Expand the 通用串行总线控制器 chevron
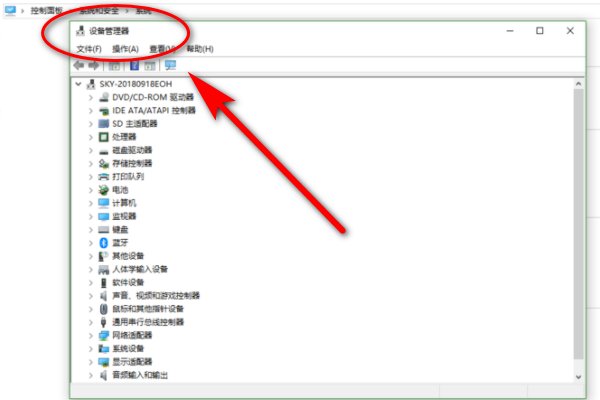This screenshot has width=600, height=400. point(91,322)
